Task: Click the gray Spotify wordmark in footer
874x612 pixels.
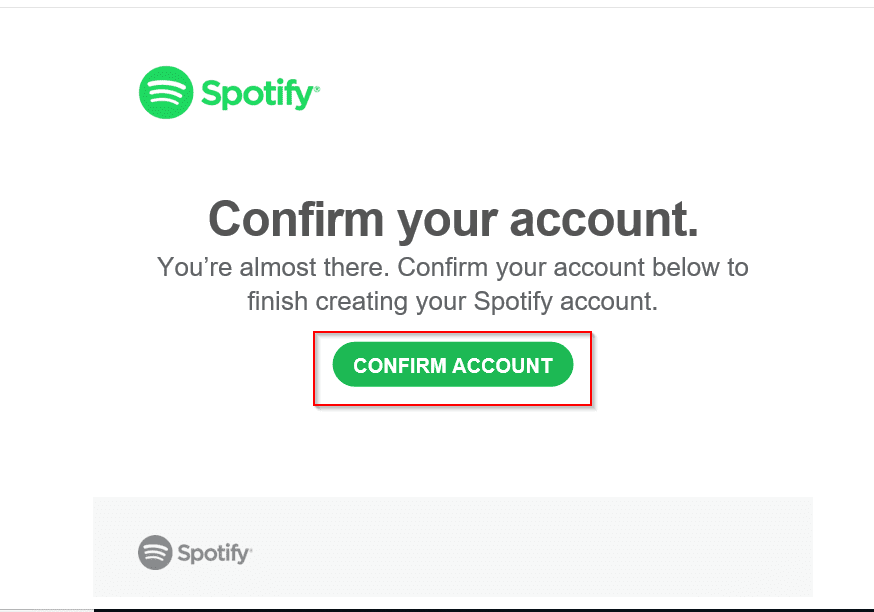Action: [x=213, y=553]
